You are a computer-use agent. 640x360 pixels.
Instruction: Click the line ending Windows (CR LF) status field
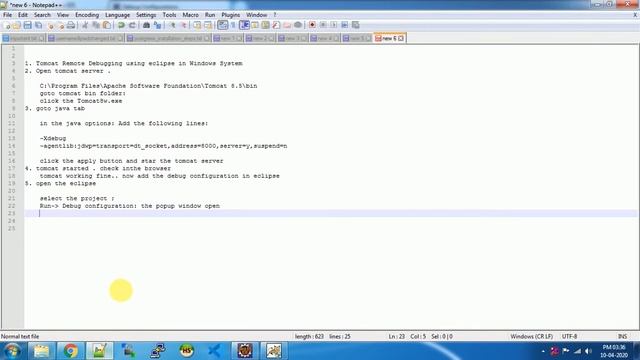click(x=531, y=337)
